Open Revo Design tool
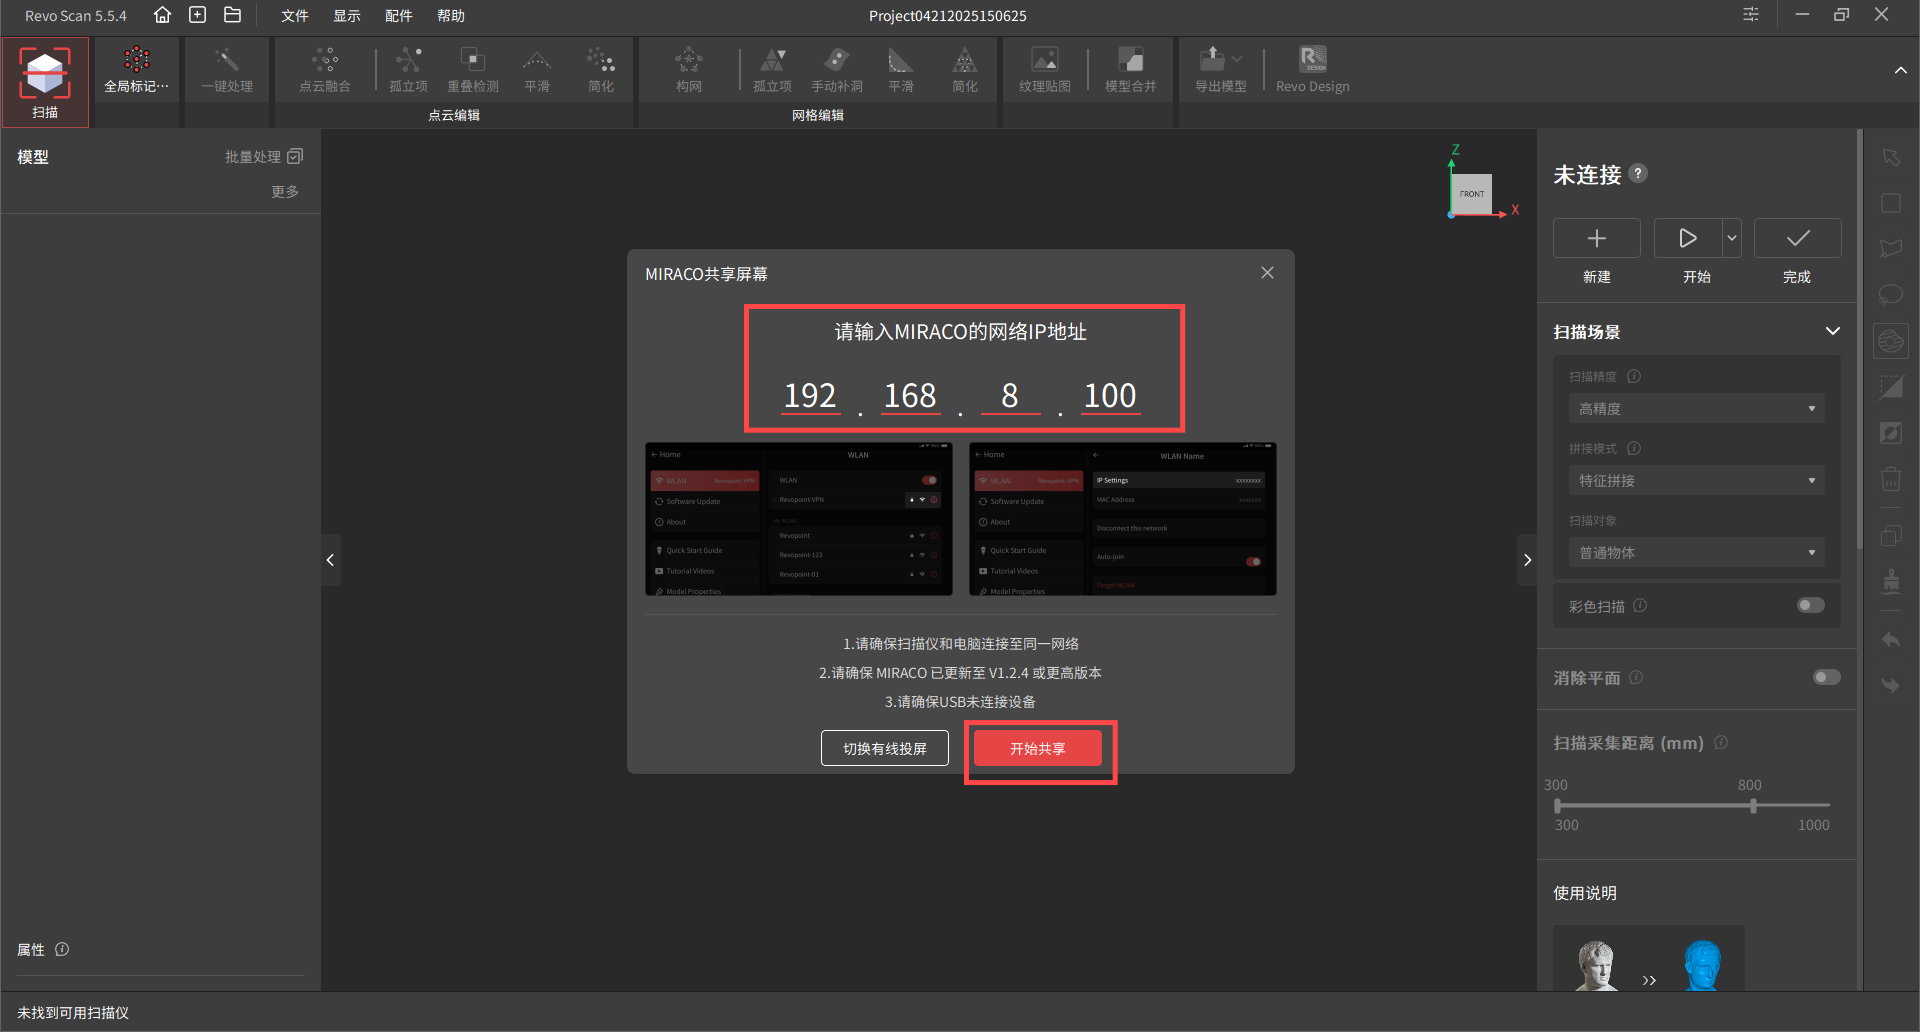This screenshot has width=1920, height=1032. click(1313, 70)
